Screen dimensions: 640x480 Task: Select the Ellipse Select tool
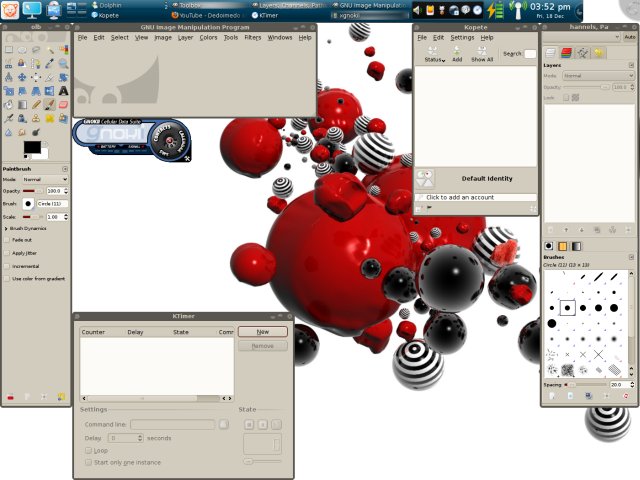click(x=22, y=50)
